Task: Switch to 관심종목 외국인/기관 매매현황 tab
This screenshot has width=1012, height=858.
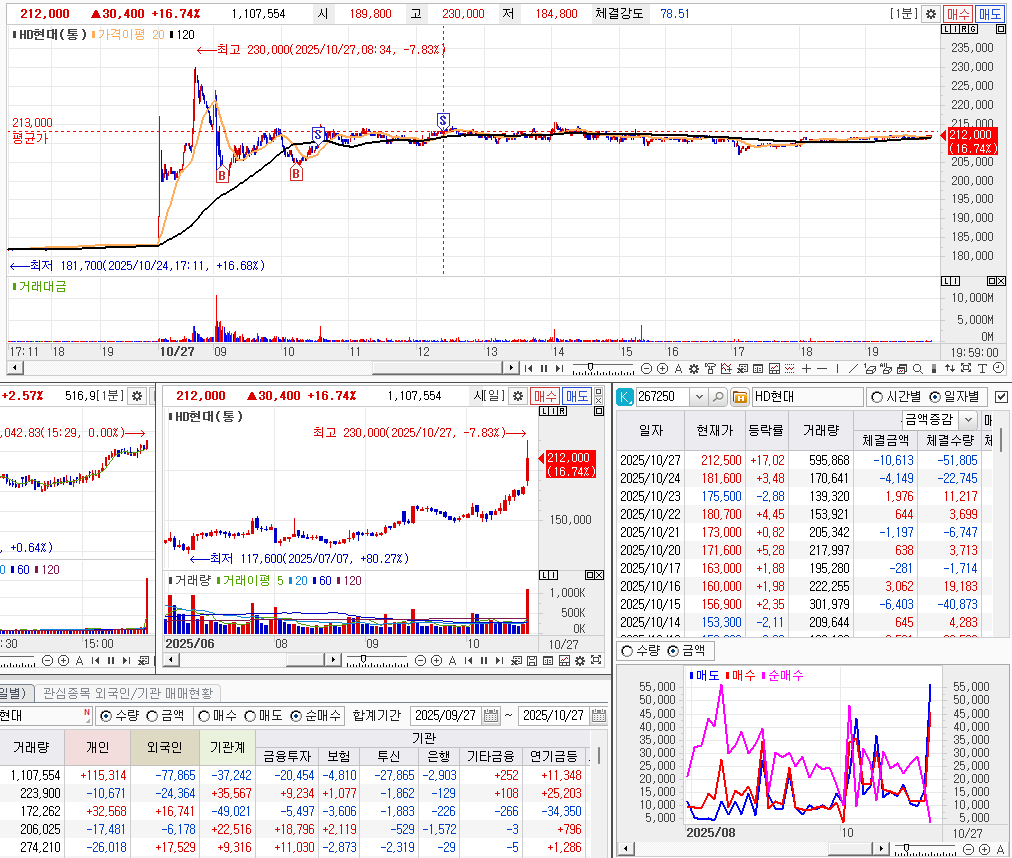Action: [128, 693]
